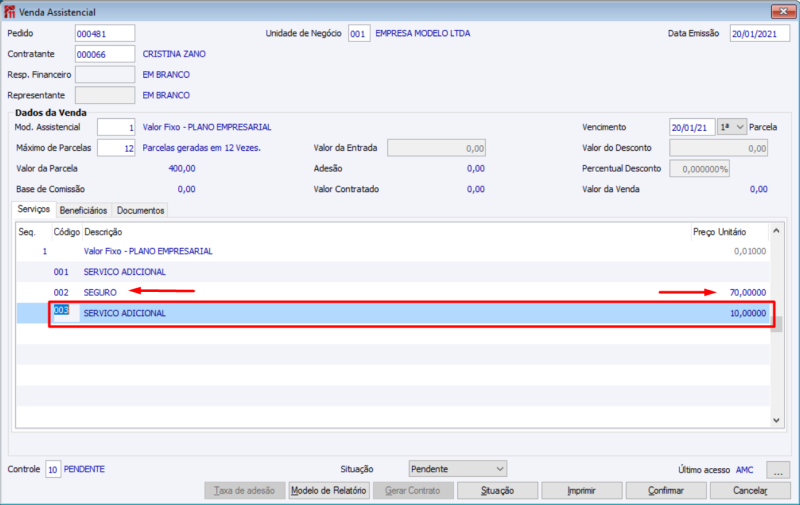The image size is (800, 505).
Task: Click the Percentual Desconto field
Action: pyautogui.click(x=699, y=168)
